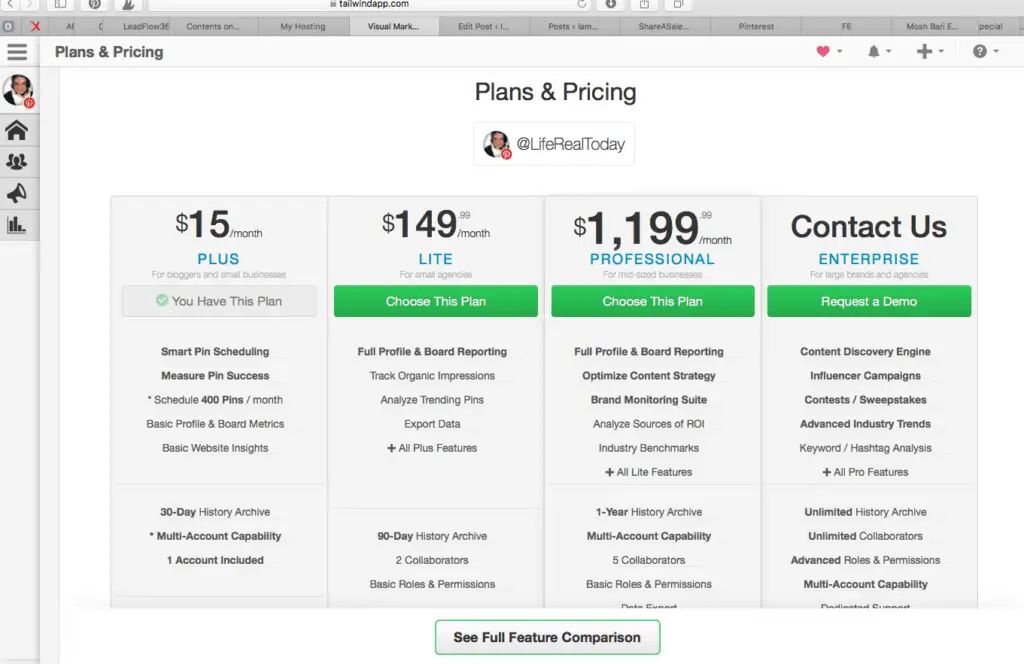The image size is (1024, 664).
Task: Open the hamburger menu icon
Action: point(17,52)
